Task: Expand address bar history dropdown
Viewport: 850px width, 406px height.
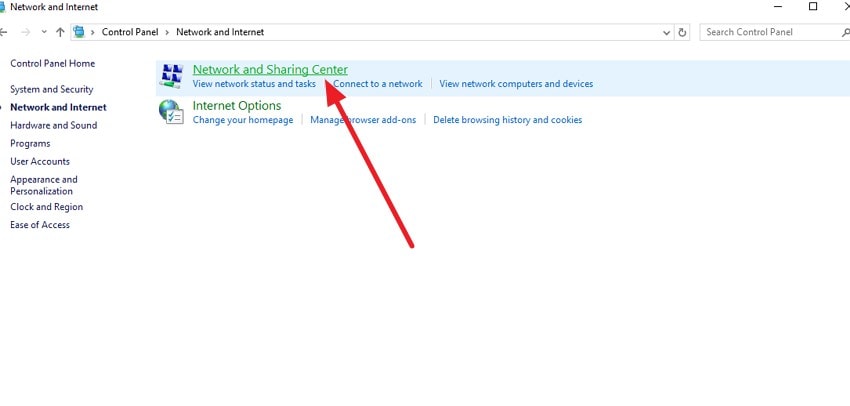Action: pyautogui.click(x=666, y=33)
